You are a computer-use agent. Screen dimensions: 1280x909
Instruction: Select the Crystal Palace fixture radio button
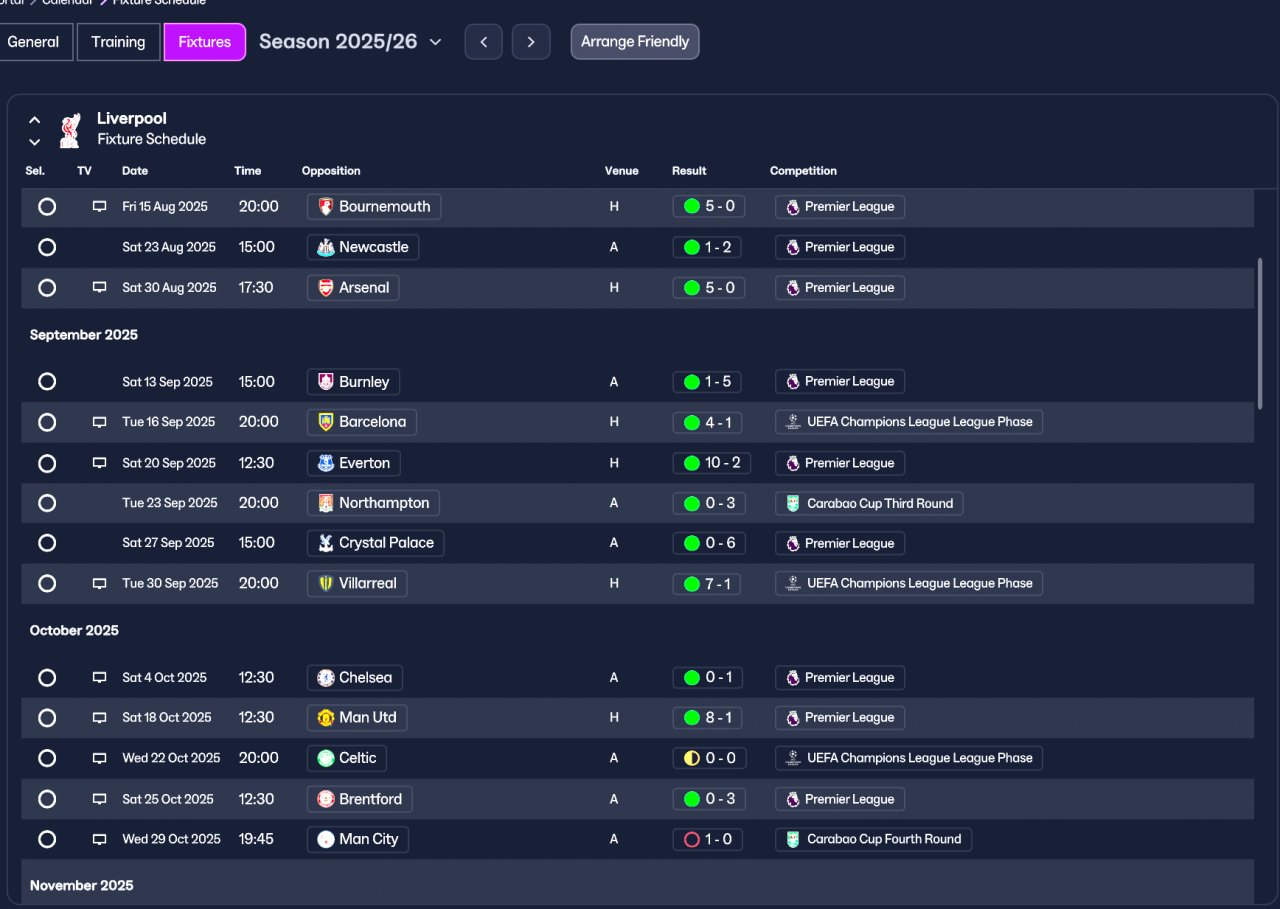(47, 543)
